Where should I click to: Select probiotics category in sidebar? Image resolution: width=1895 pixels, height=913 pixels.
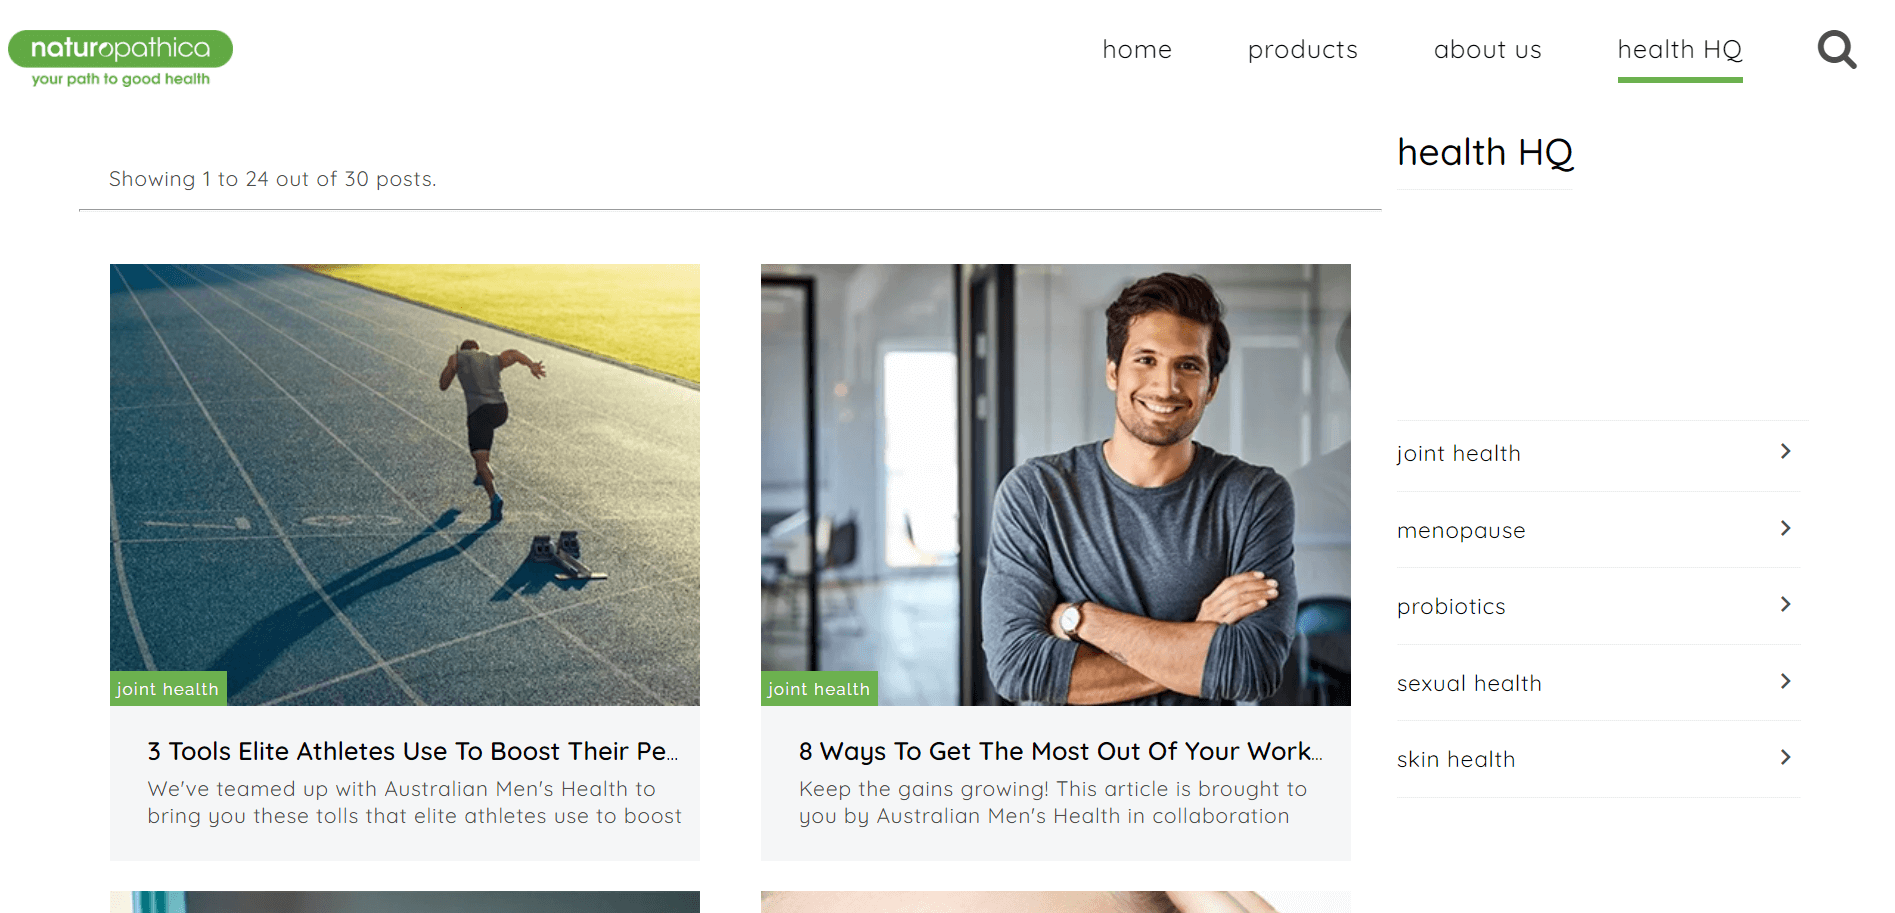tap(1451, 607)
